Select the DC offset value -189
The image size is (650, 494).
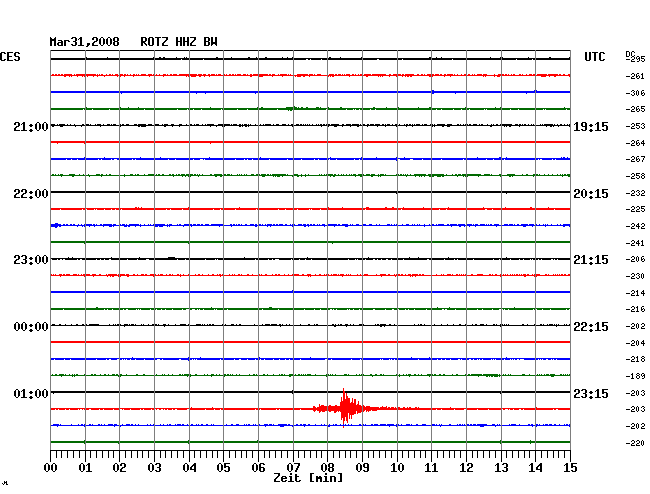coord(635,376)
